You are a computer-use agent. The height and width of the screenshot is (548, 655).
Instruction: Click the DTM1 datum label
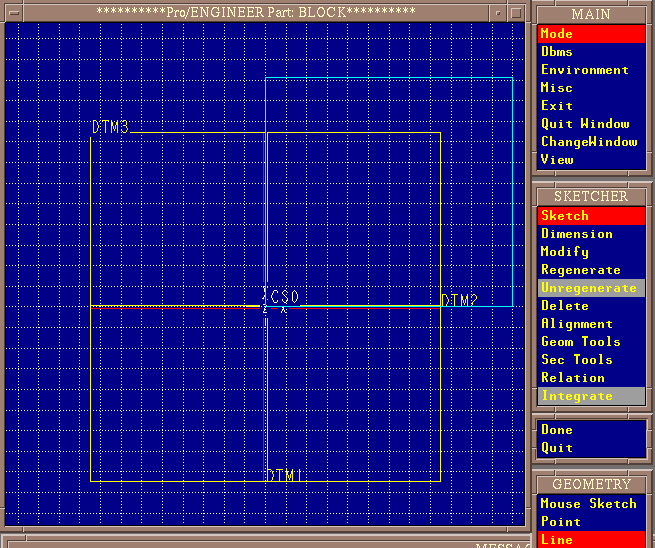284,475
